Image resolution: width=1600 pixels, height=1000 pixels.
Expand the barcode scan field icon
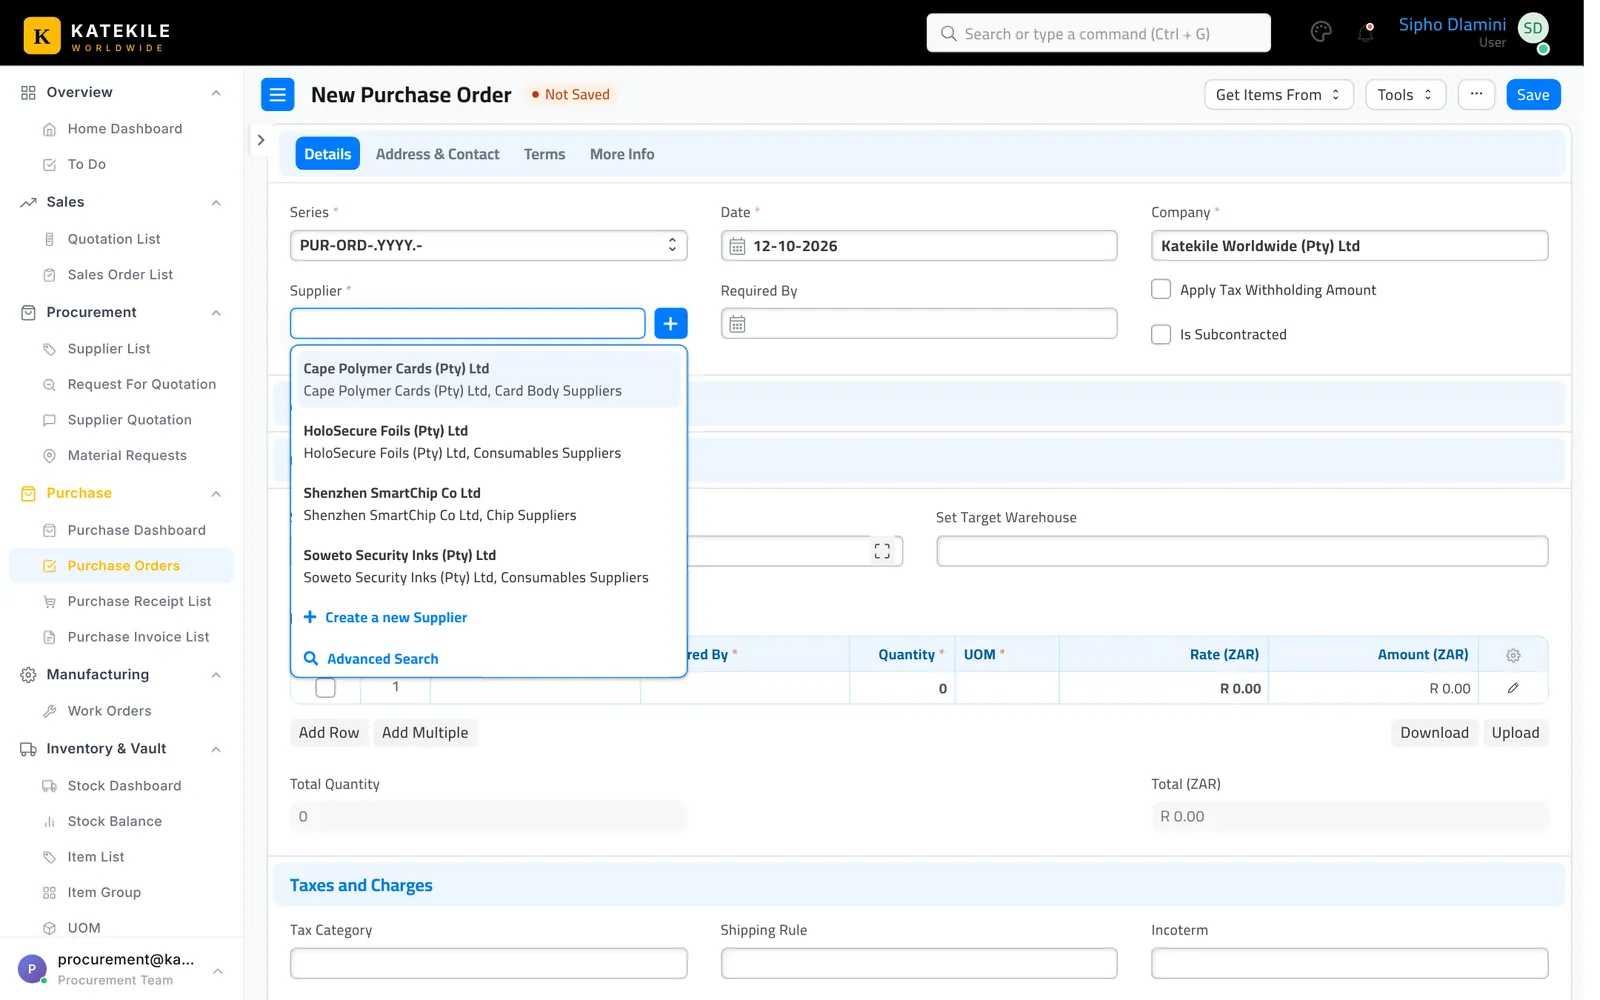click(882, 551)
